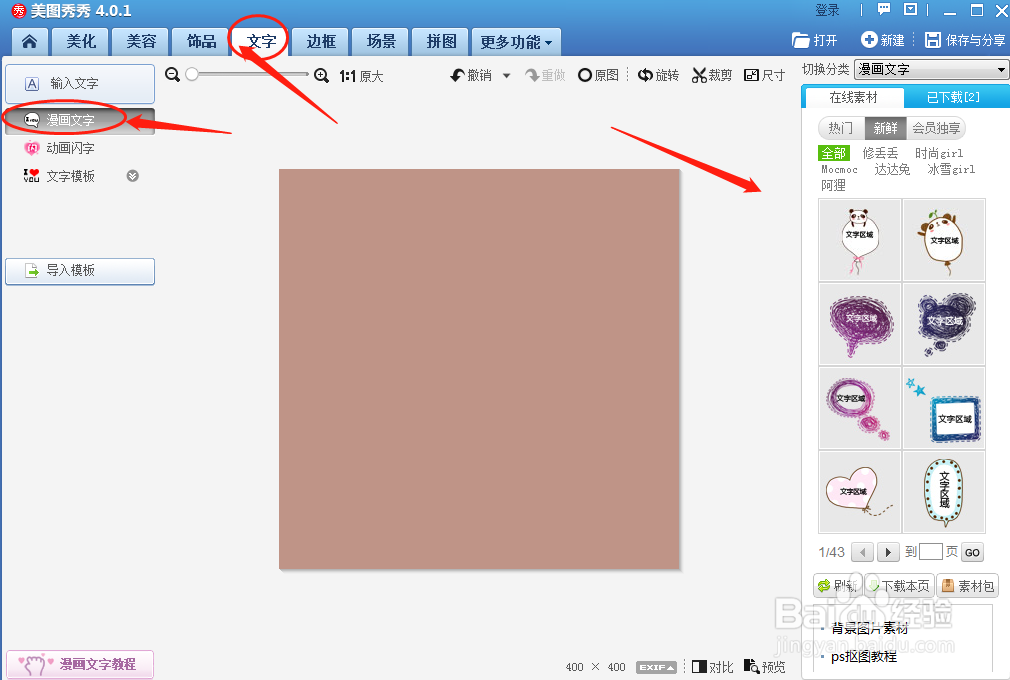Go to next material page arrow
Viewport: 1010px width, 680px height.
[x=888, y=552]
